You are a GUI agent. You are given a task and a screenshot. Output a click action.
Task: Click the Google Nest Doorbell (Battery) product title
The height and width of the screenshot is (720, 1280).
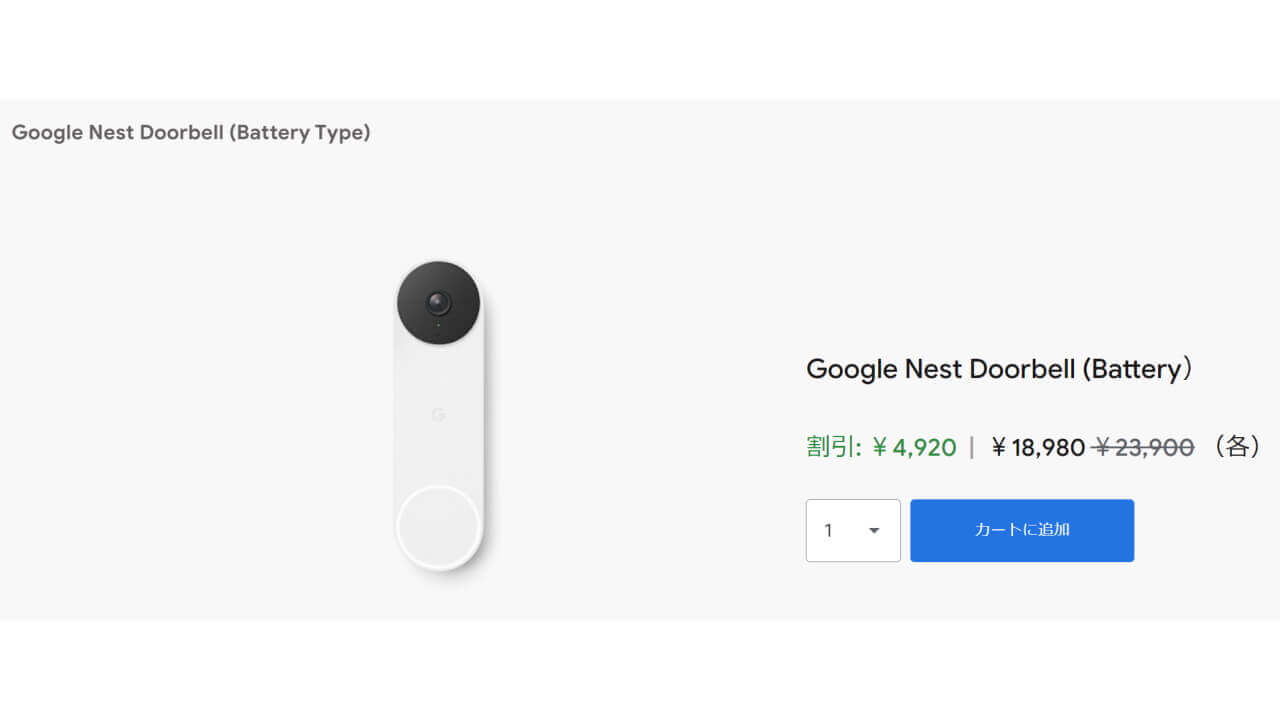(999, 369)
